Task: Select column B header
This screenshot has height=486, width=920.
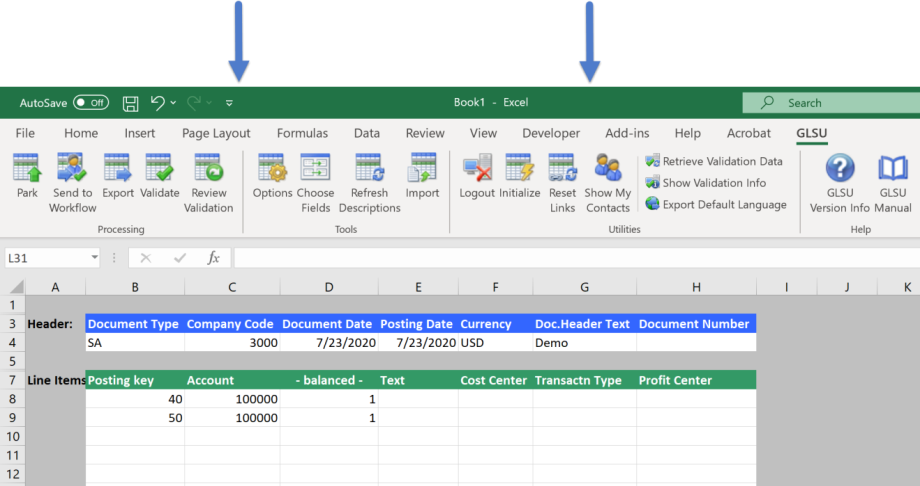Action: point(135,287)
